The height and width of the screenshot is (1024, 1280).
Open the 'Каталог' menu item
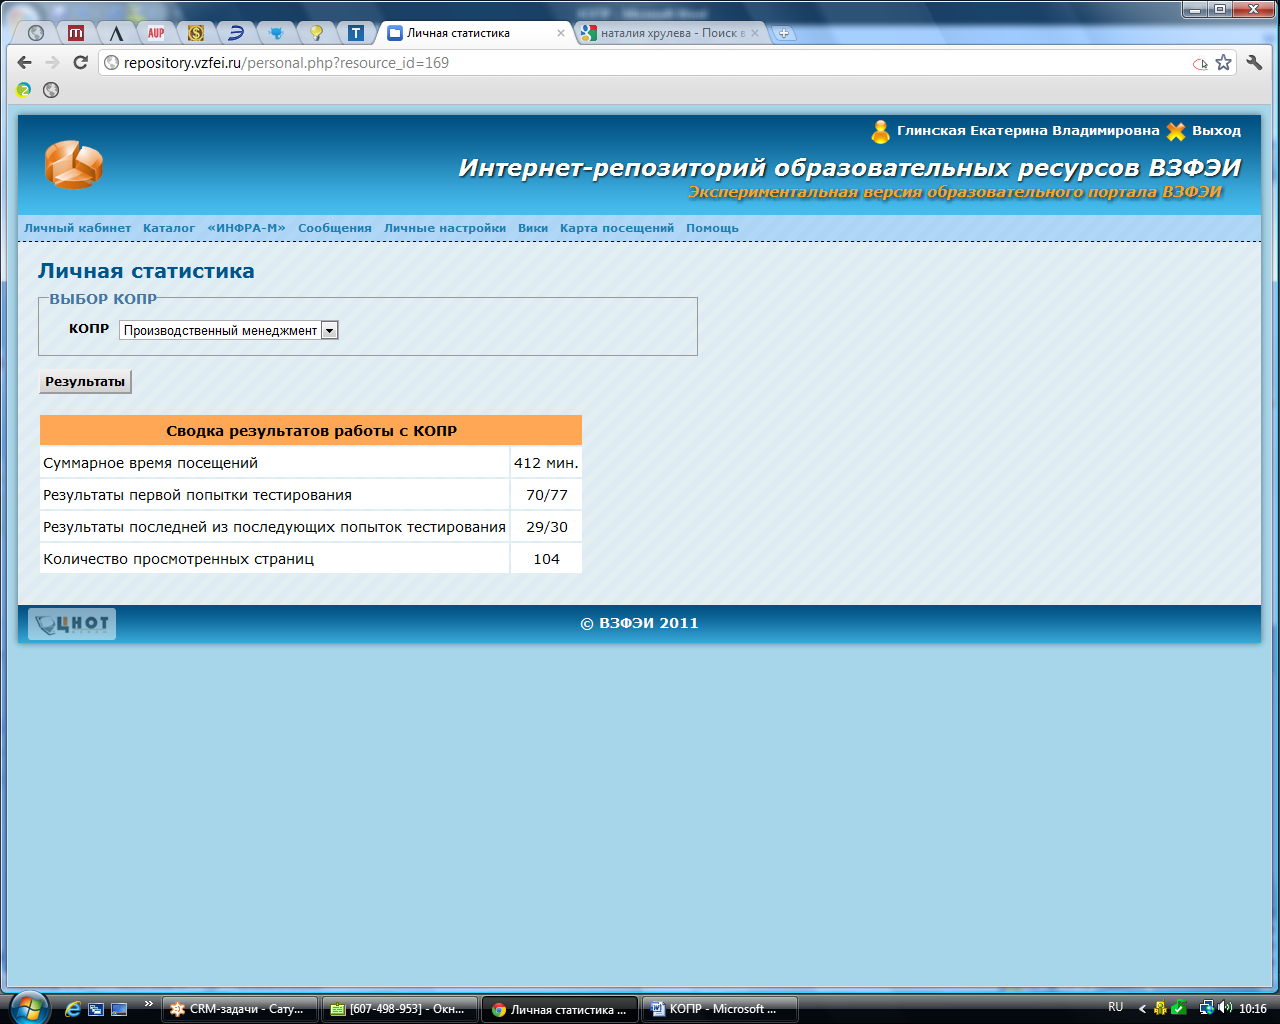(169, 228)
